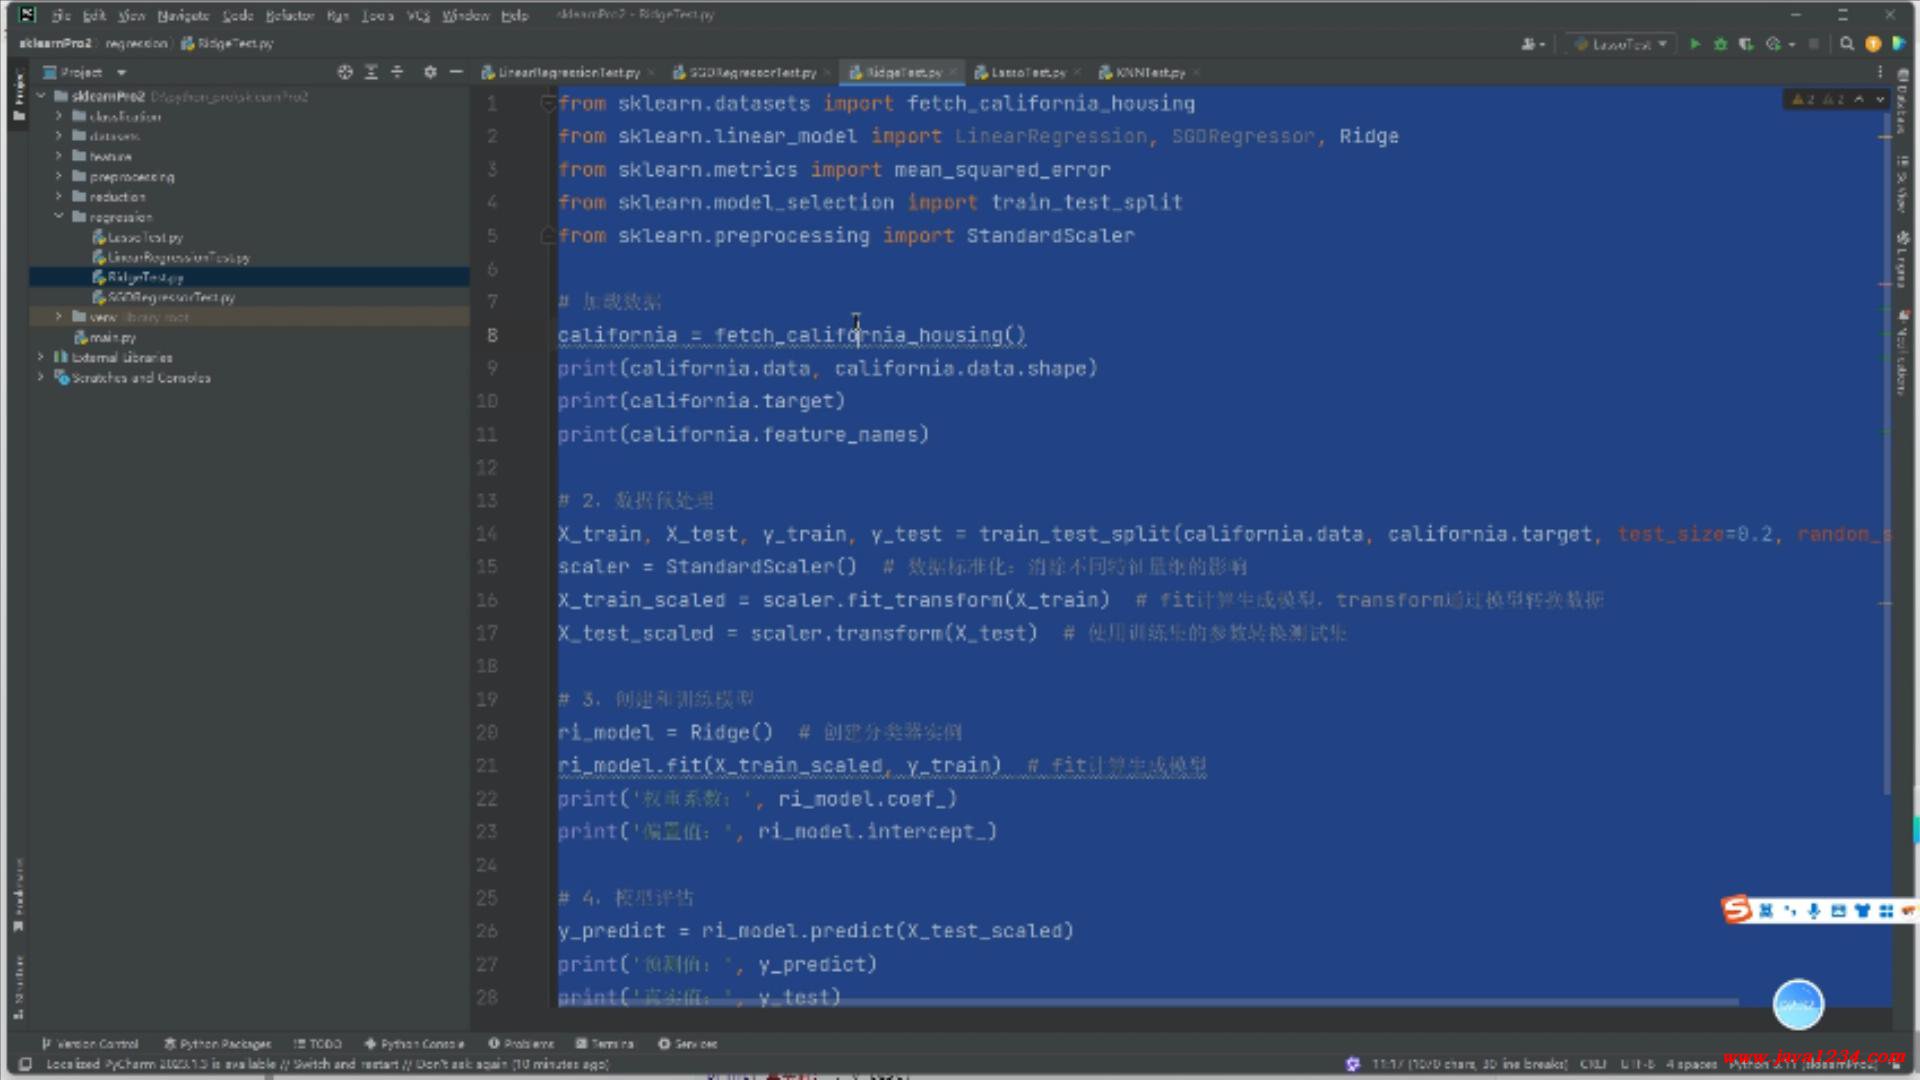This screenshot has height=1080, width=1920.
Task: Open the Python Console tool window
Action: [x=414, y=1043]
